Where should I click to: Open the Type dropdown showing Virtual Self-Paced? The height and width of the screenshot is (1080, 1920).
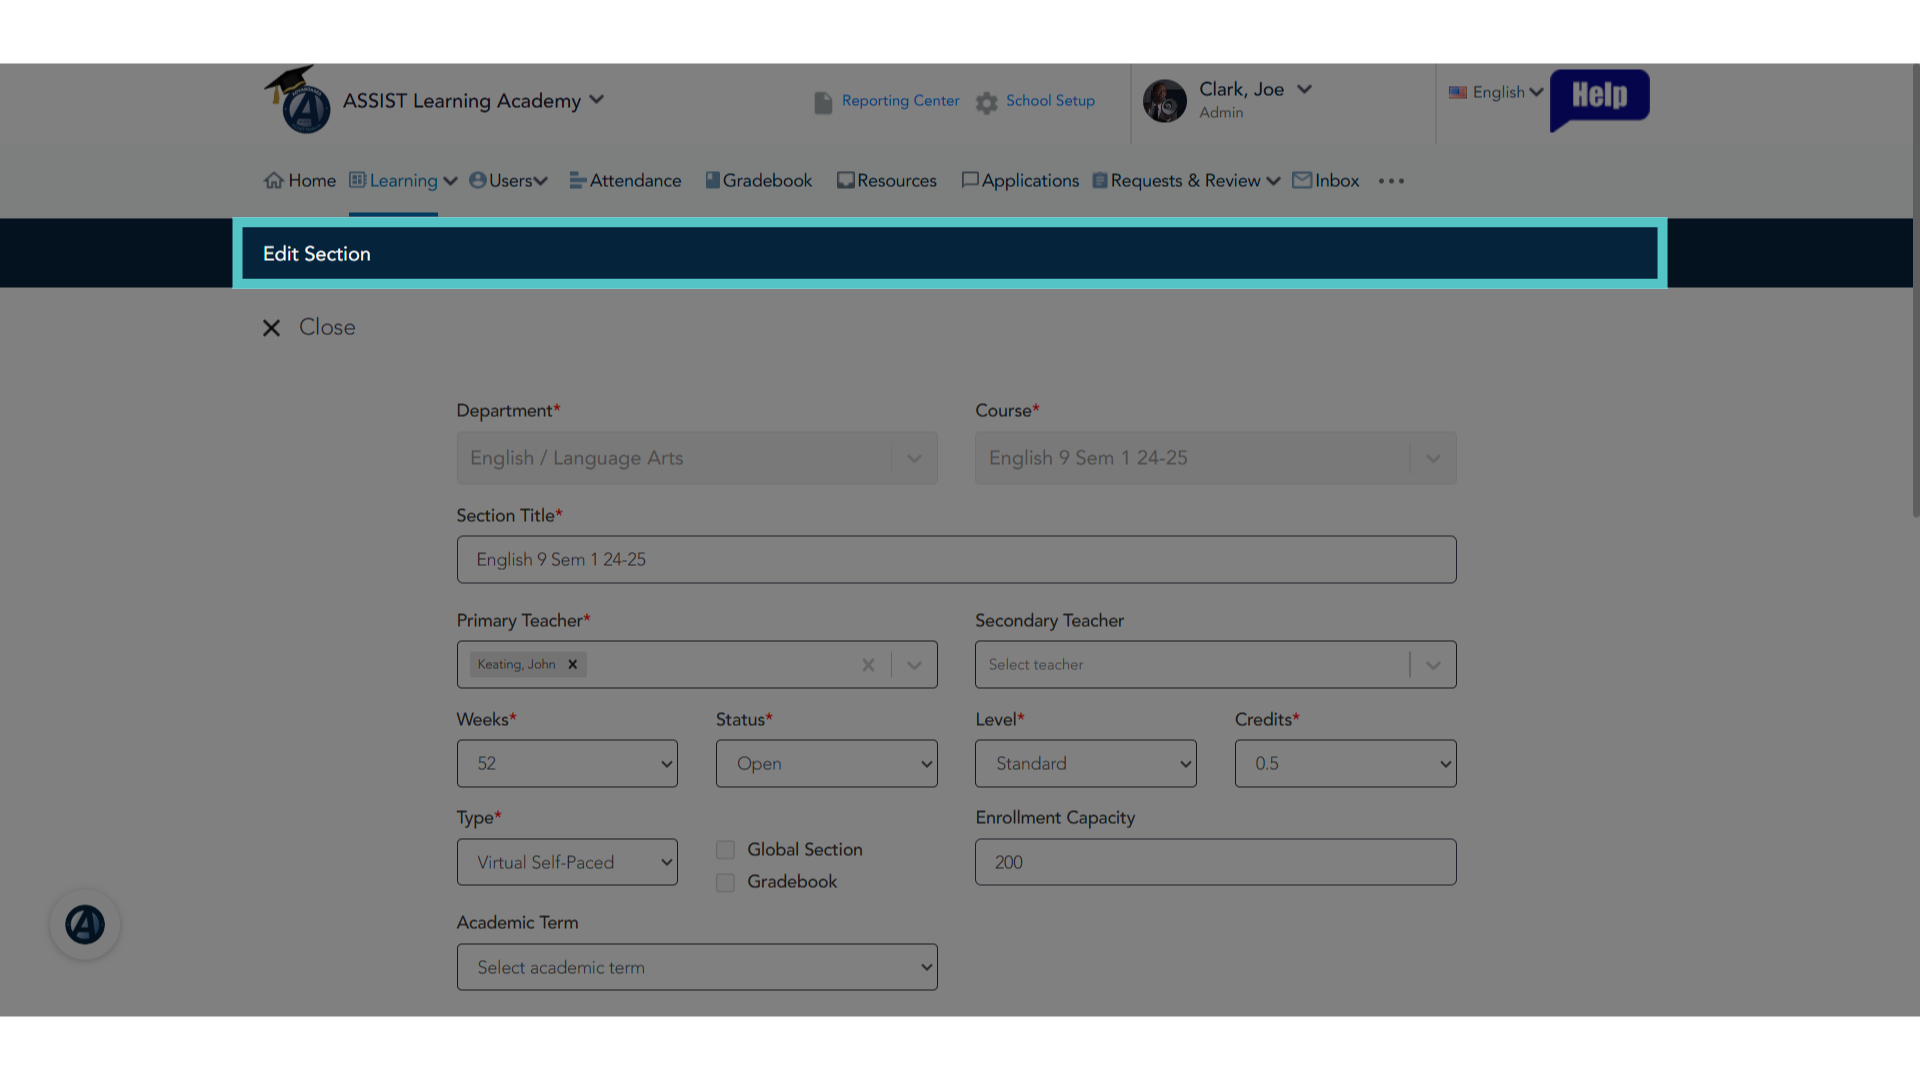[x=567, y=862]
